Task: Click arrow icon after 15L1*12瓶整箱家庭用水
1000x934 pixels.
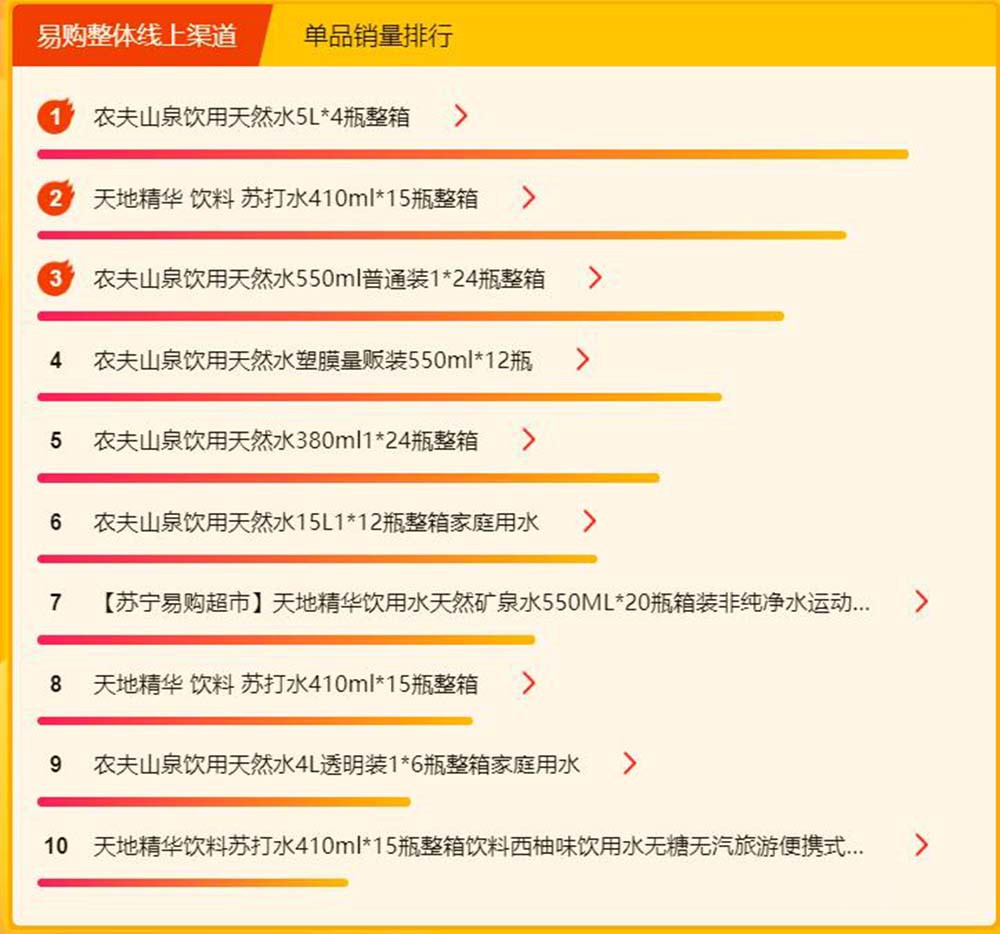Action: pyautogui.click(x=589, y=521)
